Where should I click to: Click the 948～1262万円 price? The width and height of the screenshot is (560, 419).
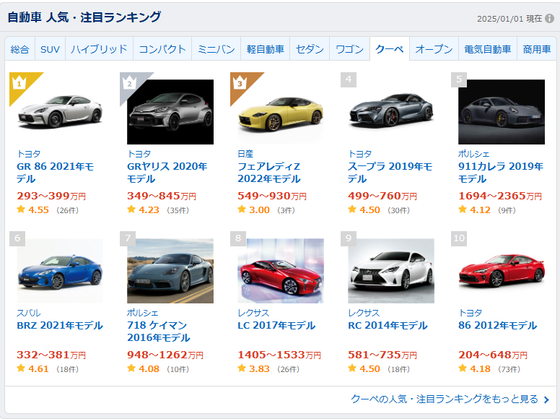(x=165, y=355)
